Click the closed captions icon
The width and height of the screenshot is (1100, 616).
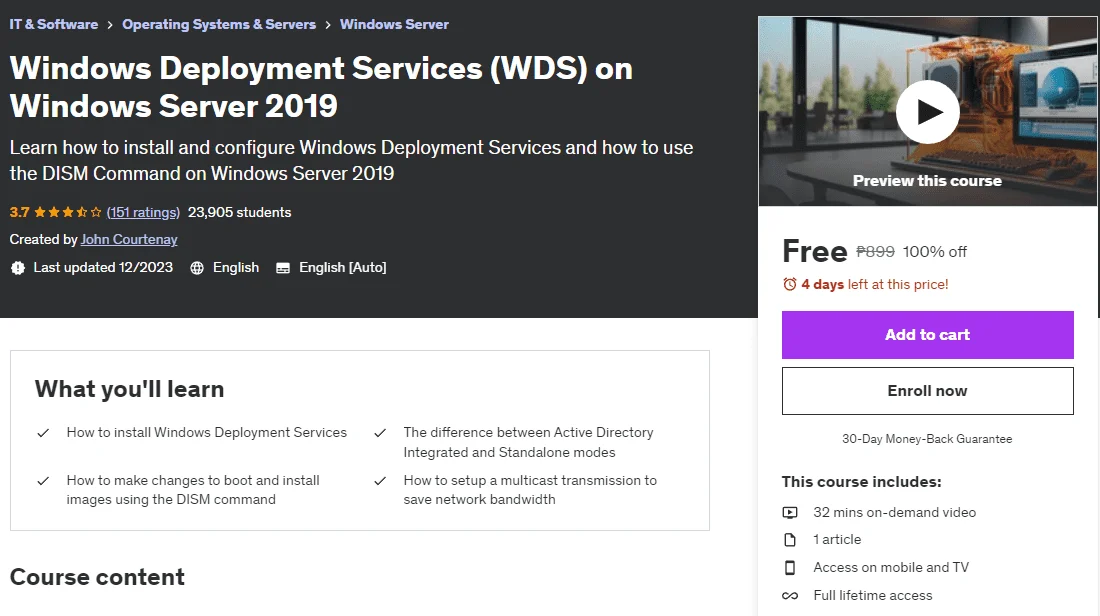pyautogui.click(x=283, y=268)
